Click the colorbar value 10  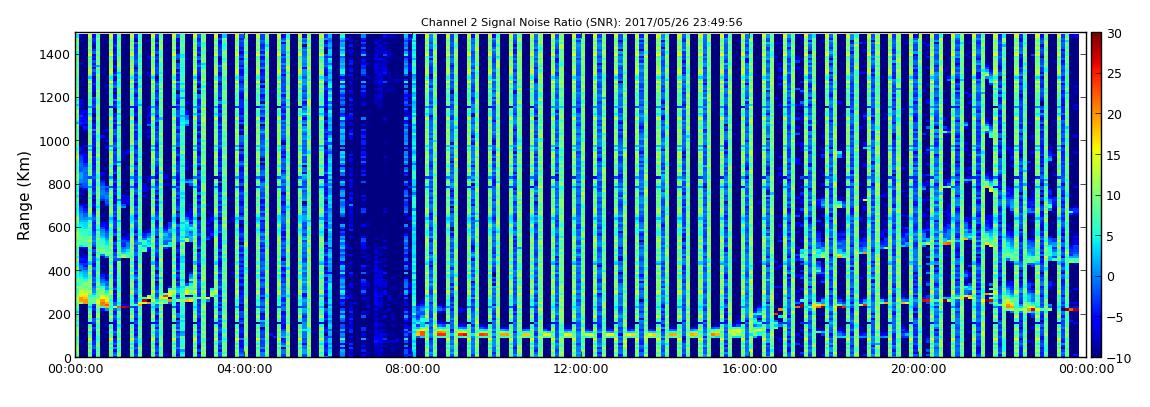point(1115,195)
